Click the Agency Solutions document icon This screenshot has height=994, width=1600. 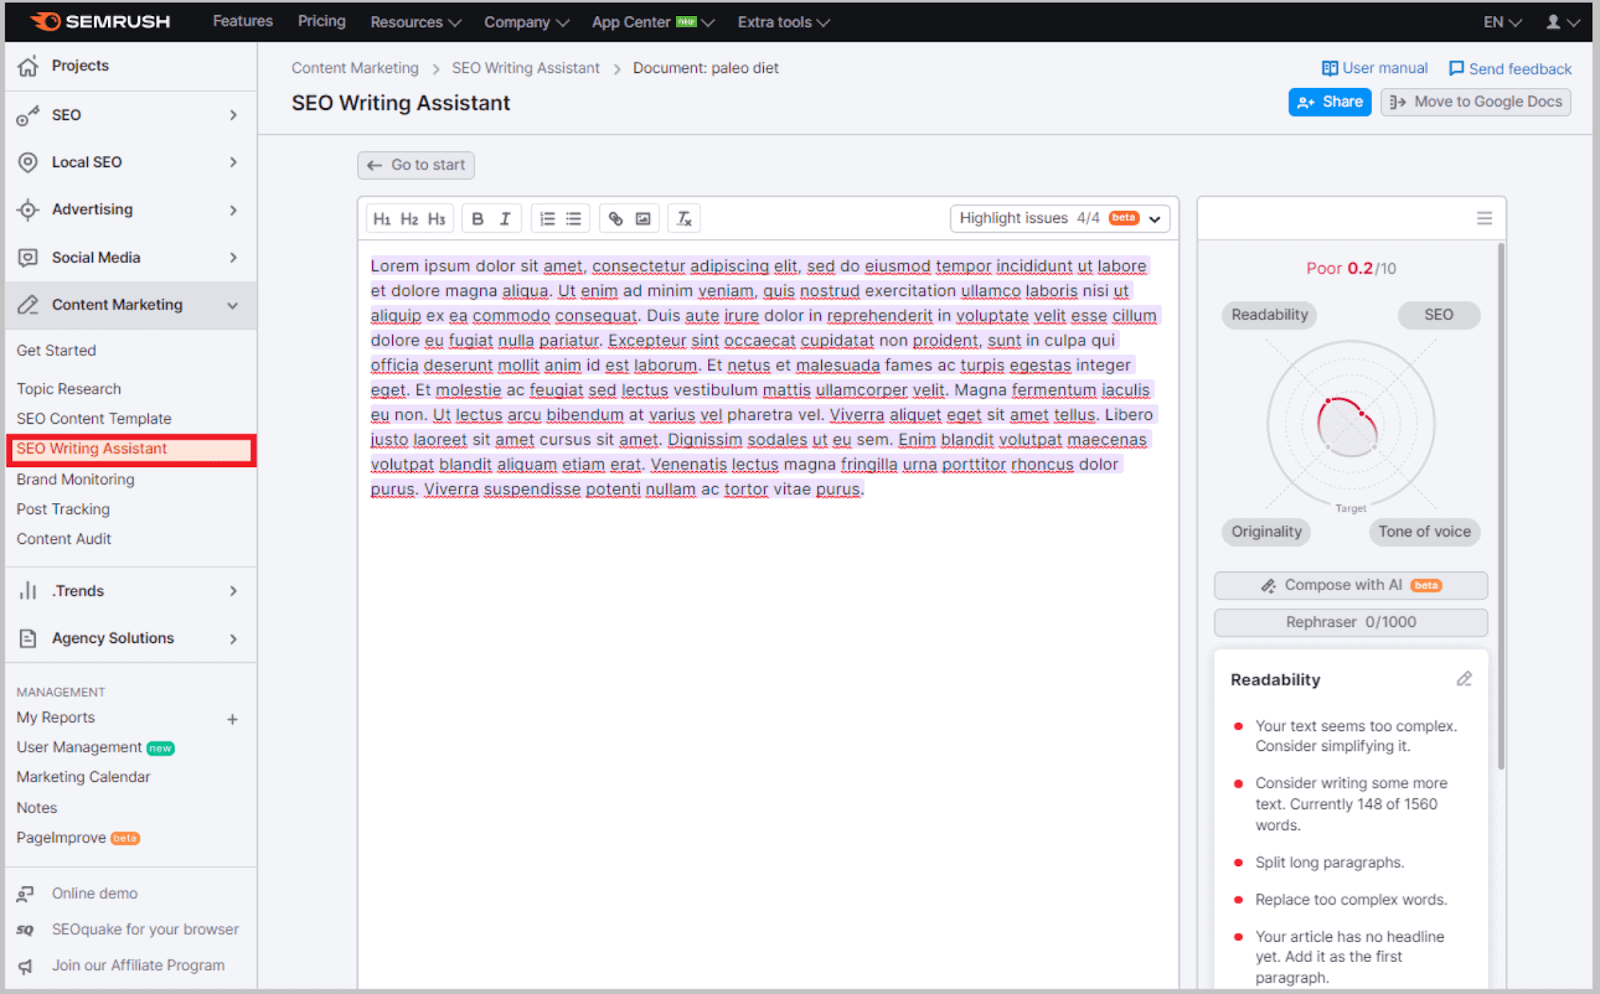(28, 638)
